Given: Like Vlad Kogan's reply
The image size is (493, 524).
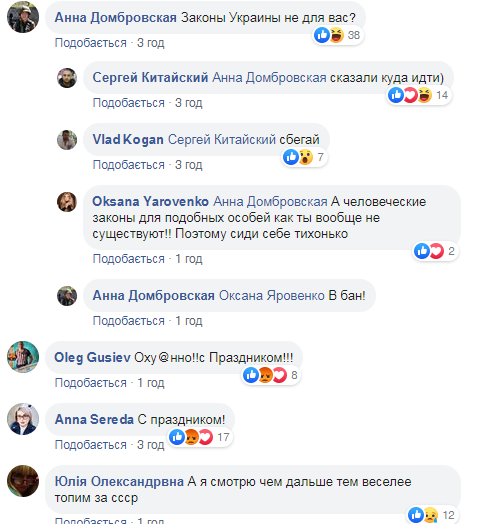Looking at the screenshot, I should (129, 165).
